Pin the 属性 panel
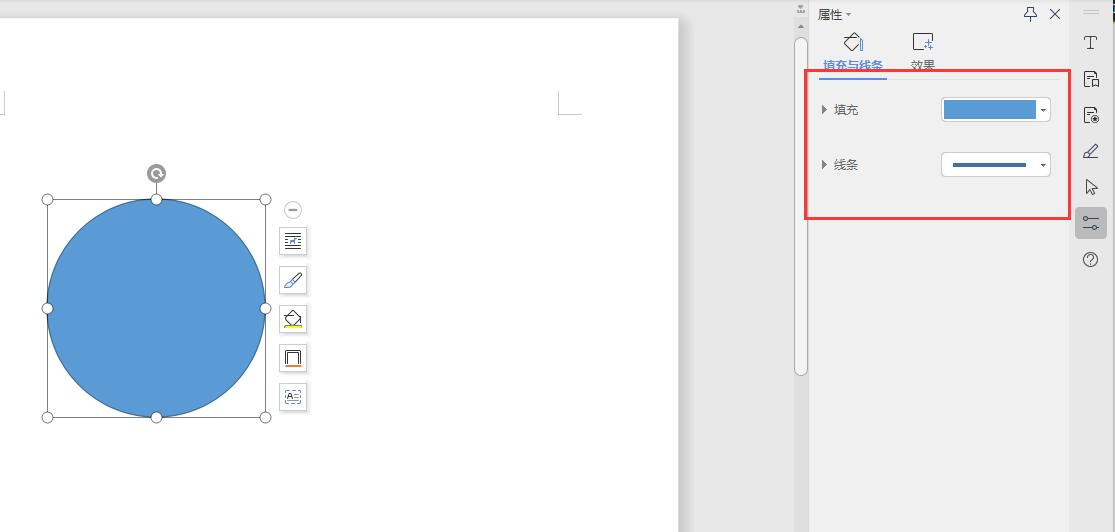 [1030, 14]
